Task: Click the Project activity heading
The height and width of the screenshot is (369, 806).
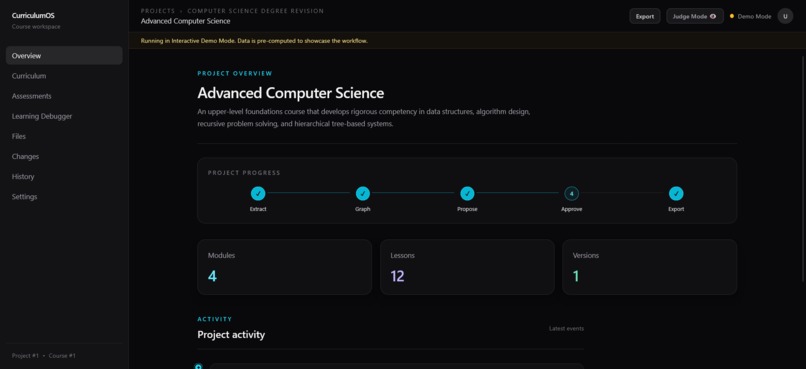Action: coord(231,335)
